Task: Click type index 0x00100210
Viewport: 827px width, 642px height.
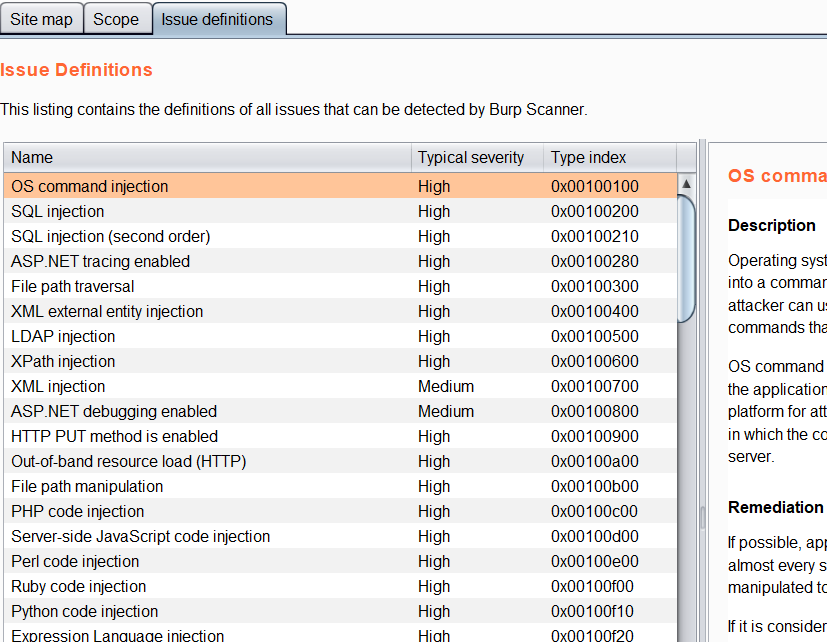Action: point(594,236)
